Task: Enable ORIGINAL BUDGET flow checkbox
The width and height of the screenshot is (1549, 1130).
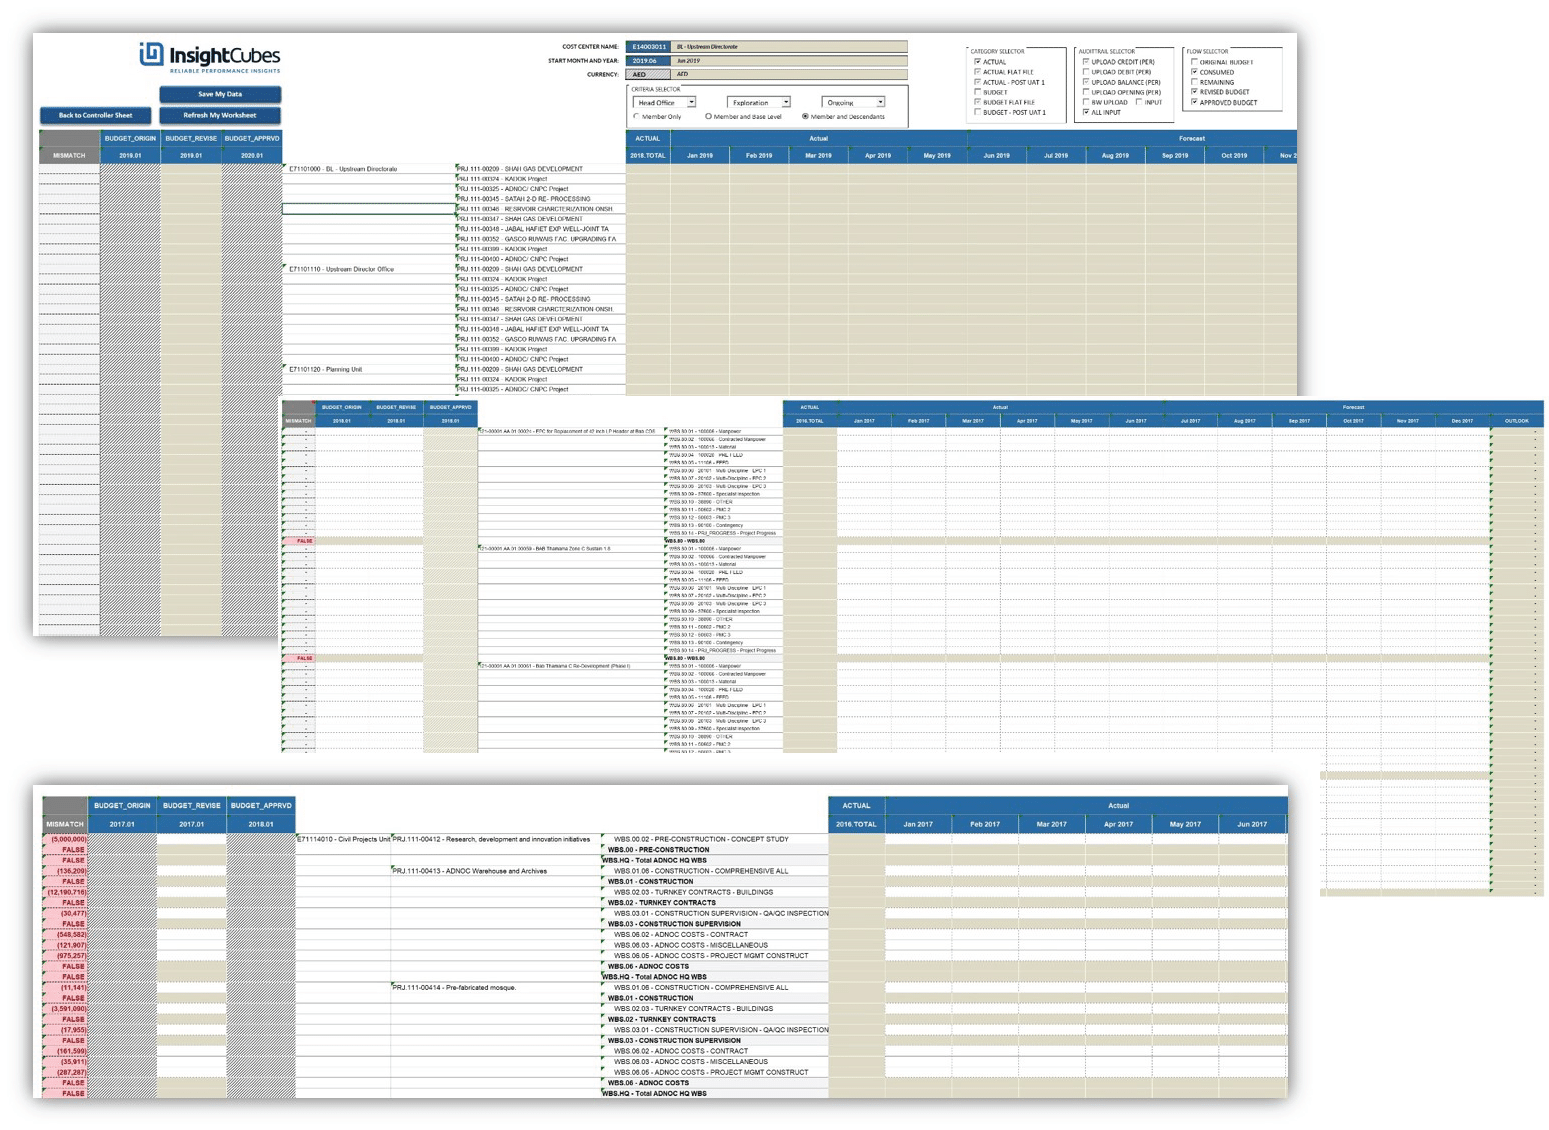Action: coord(1194,62)
